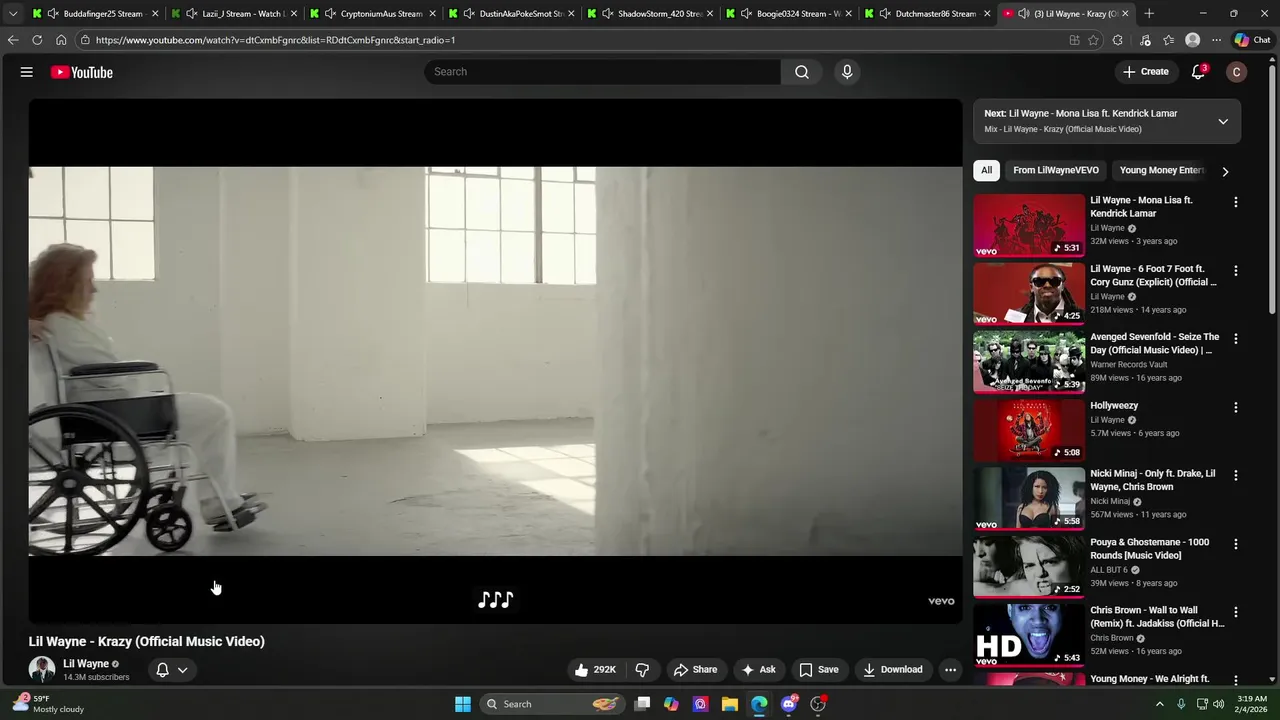Switch to CryptoniumAus Stream tab
The width and height of the screenshot is (1280, 720).
pos(373,14)
